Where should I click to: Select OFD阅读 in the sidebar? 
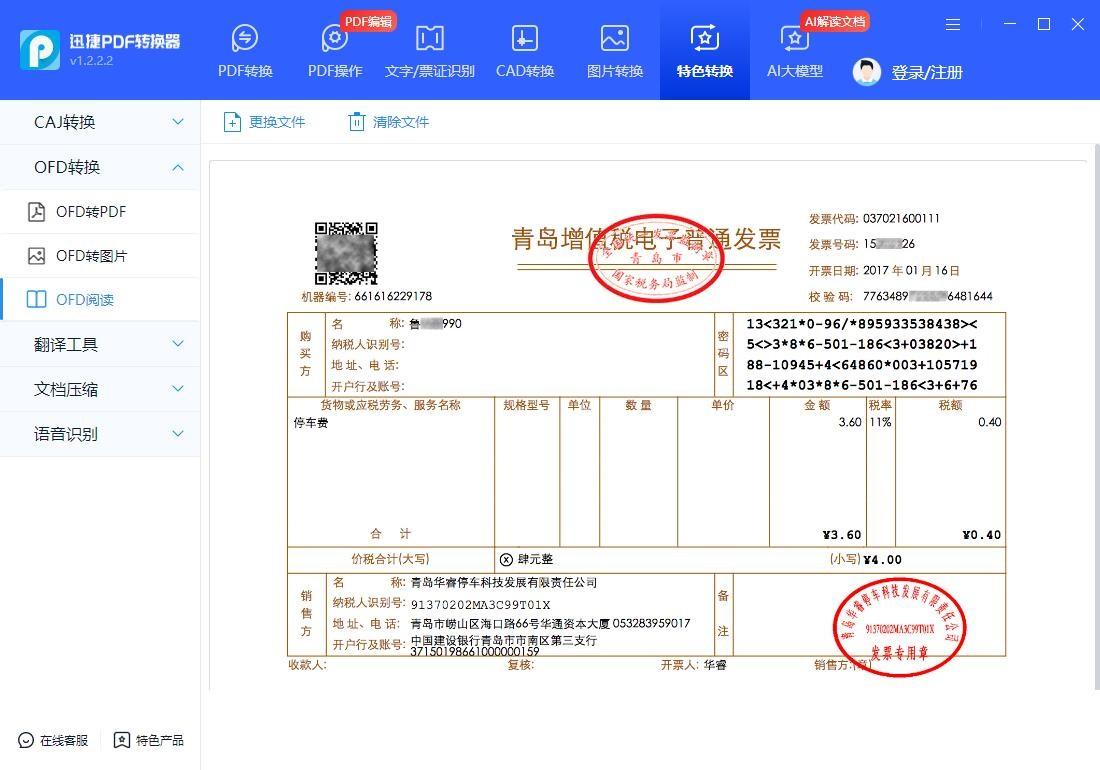click(x=100, y=299)
